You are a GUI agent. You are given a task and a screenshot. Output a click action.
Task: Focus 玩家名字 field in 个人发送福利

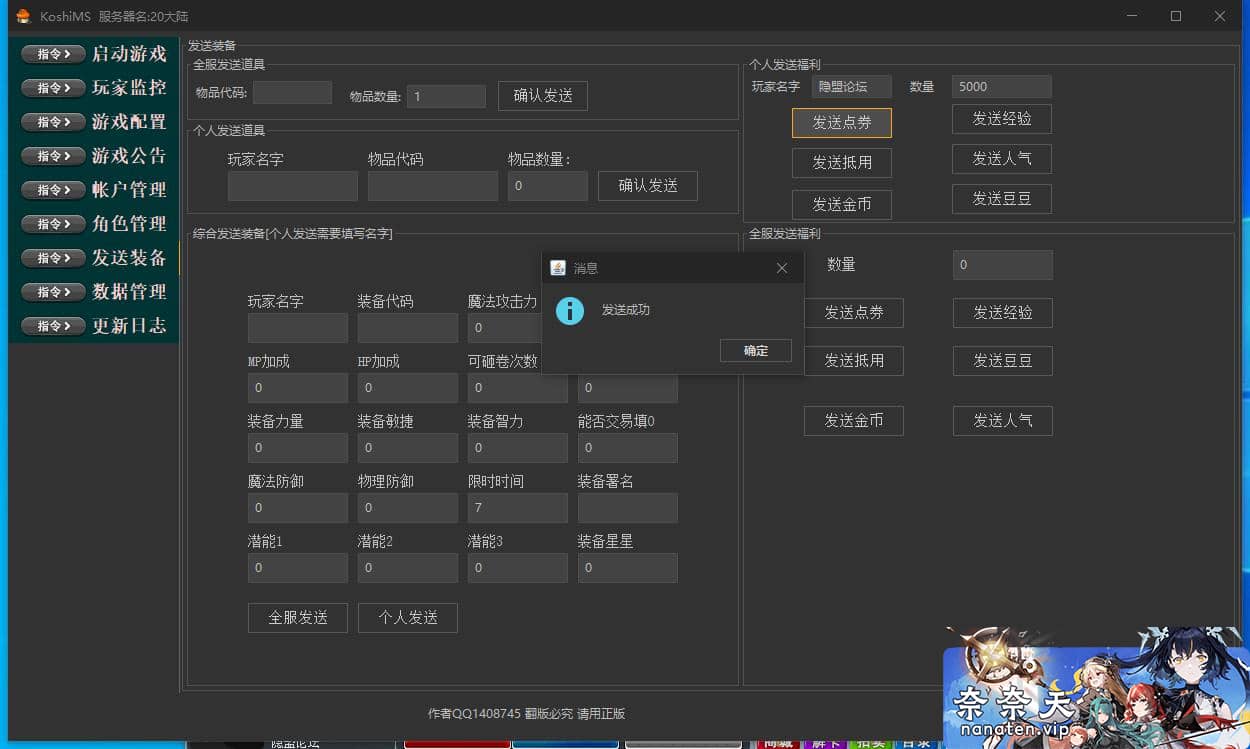[852, 87]
